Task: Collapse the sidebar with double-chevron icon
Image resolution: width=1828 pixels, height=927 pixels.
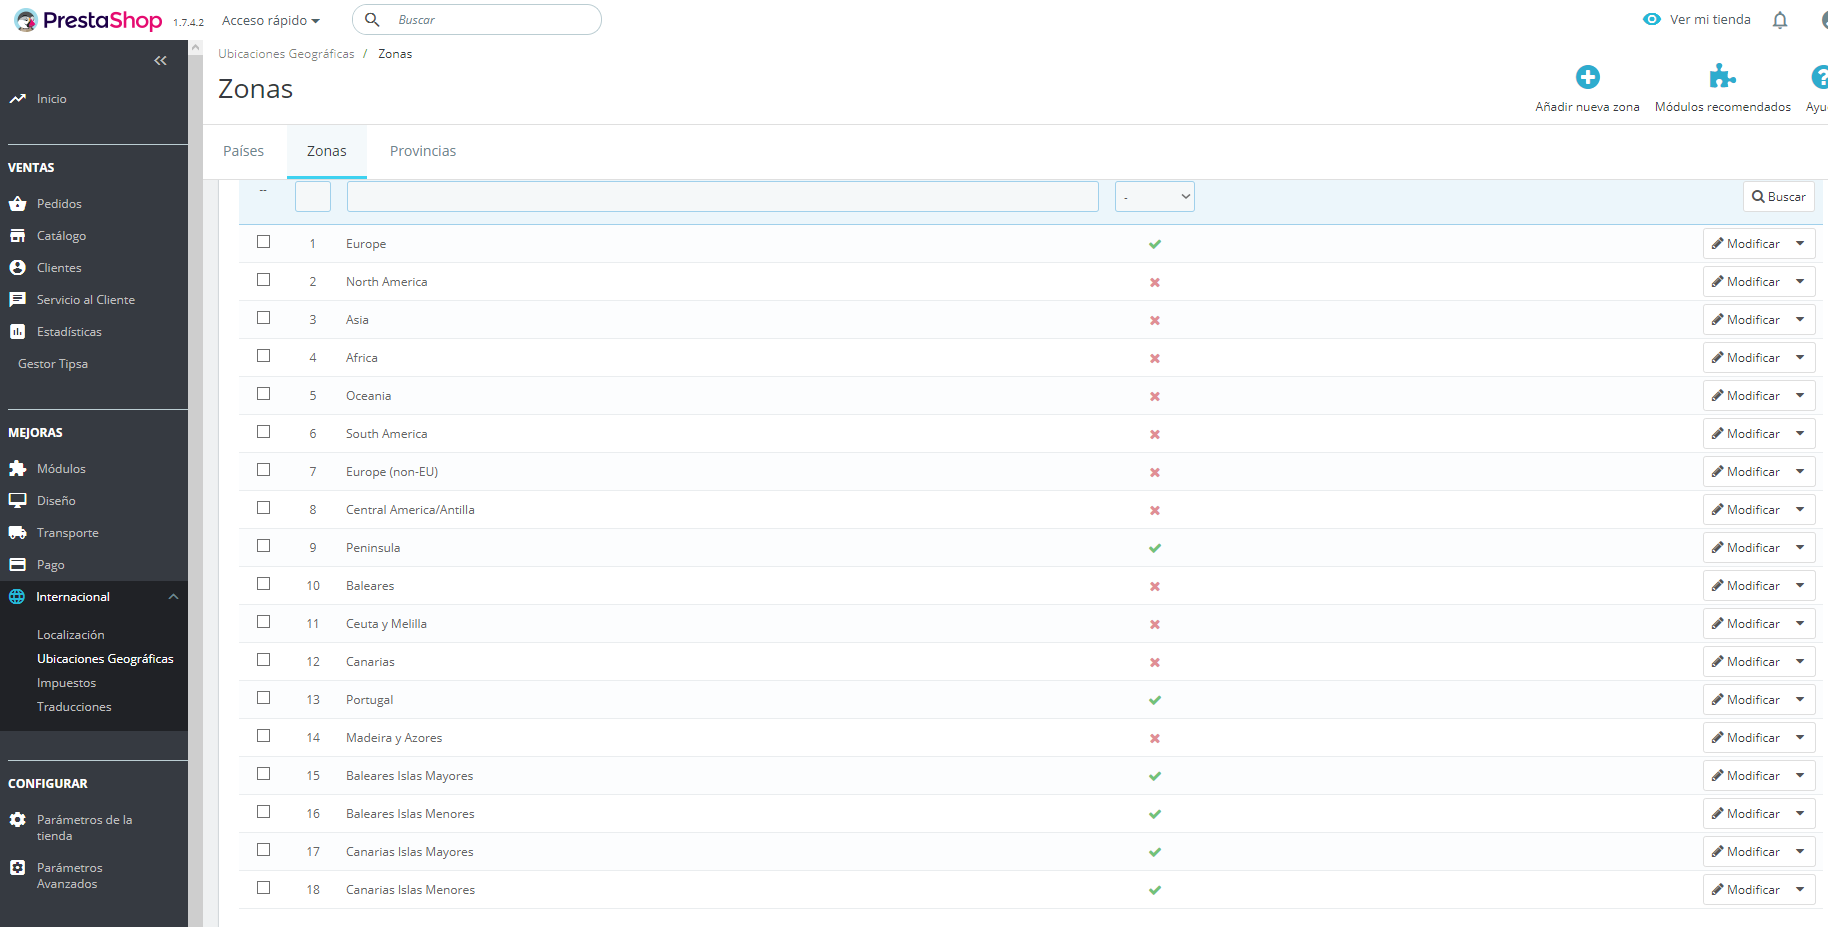Action: coord(160,61)
